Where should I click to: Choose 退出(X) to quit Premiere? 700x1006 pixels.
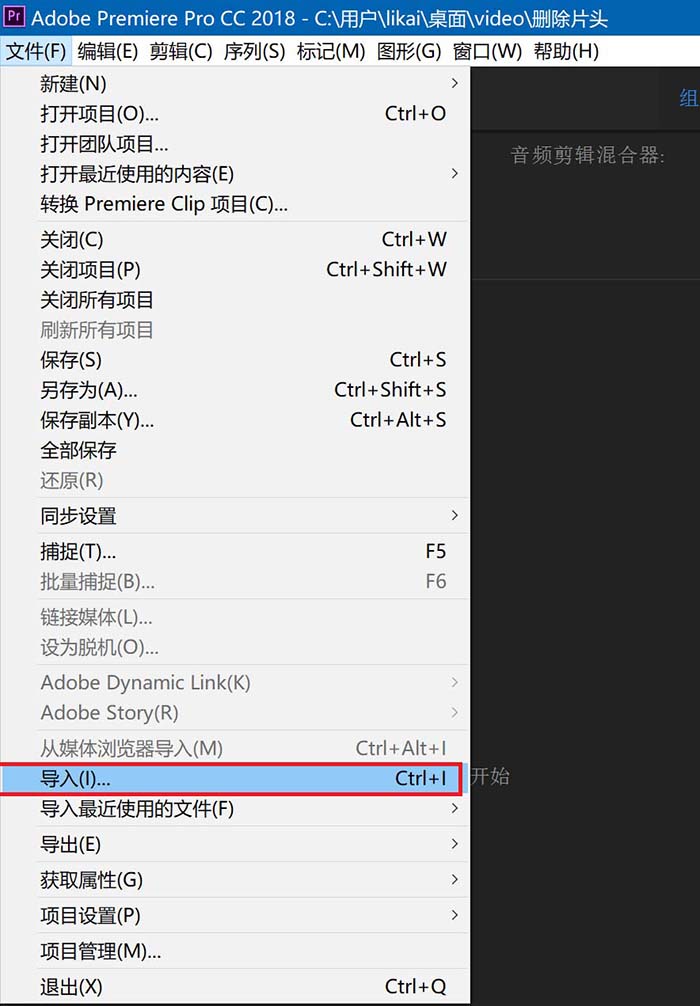point(235,986)
